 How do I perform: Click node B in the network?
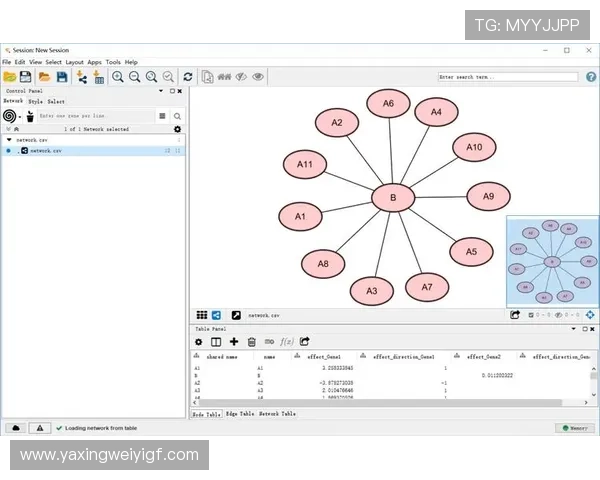click(393, 198)
